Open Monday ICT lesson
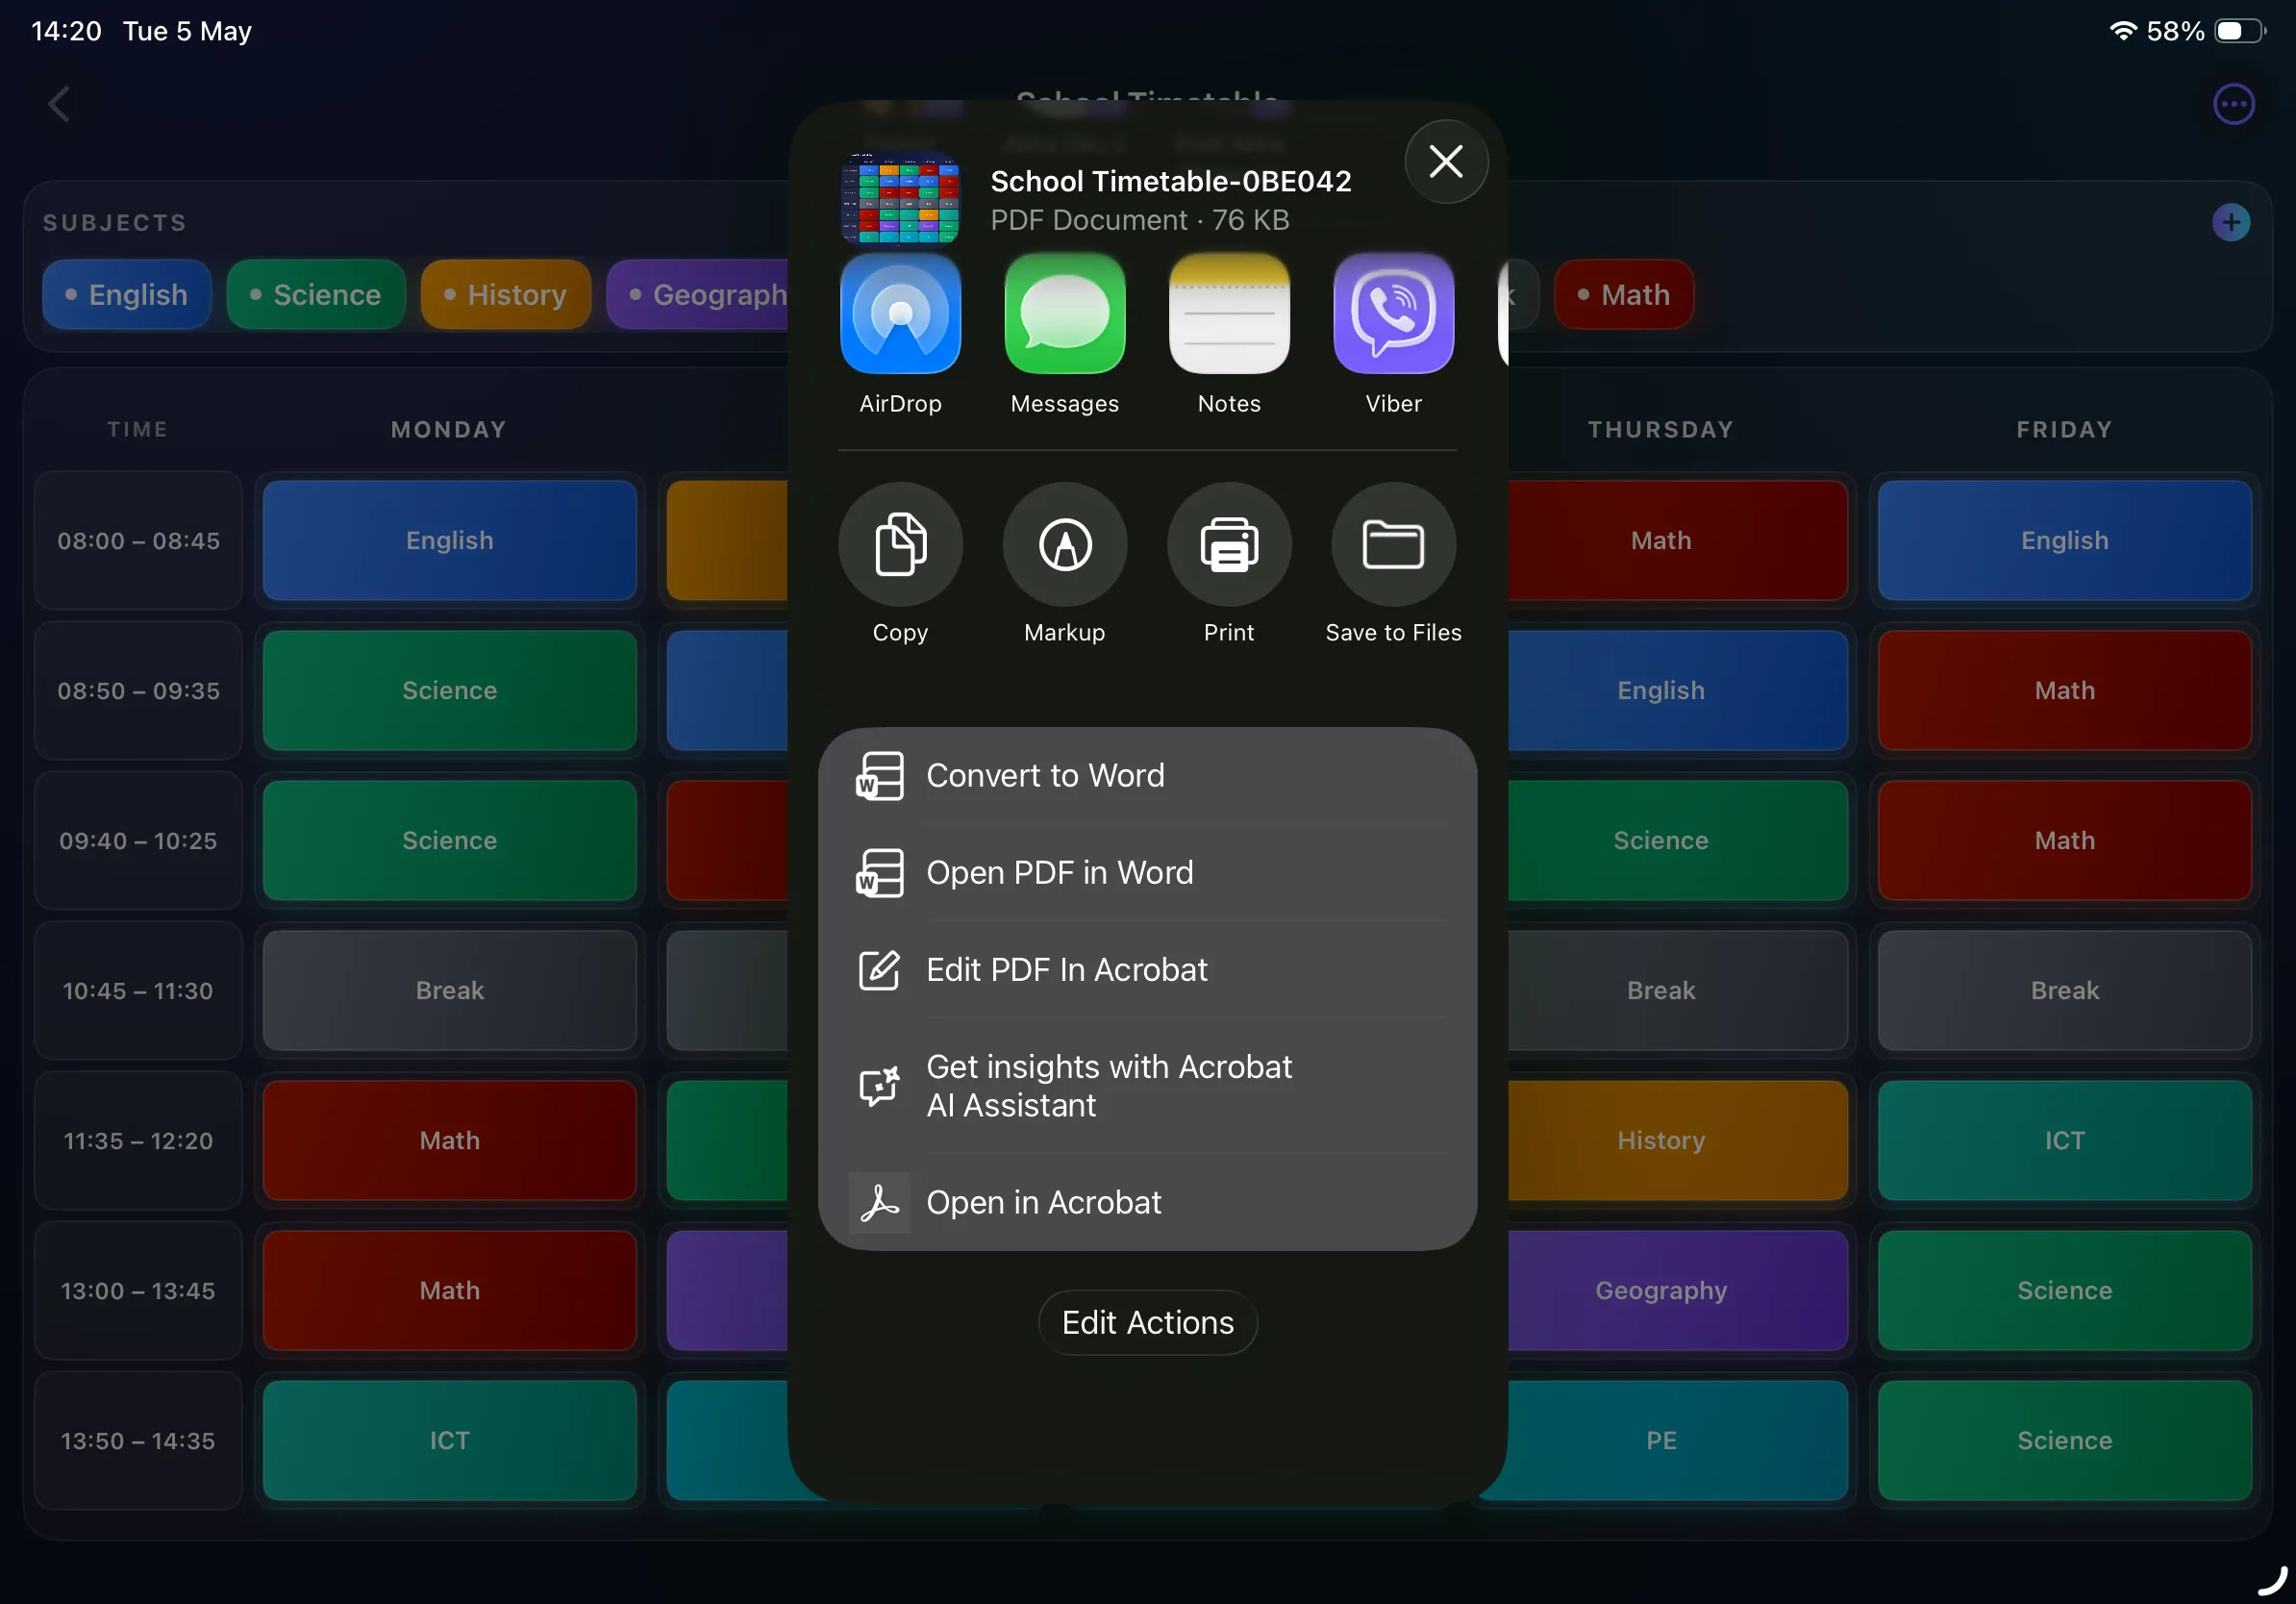The width and height of the screenshot is (2296, 1604). click(x=450, y=1441)
